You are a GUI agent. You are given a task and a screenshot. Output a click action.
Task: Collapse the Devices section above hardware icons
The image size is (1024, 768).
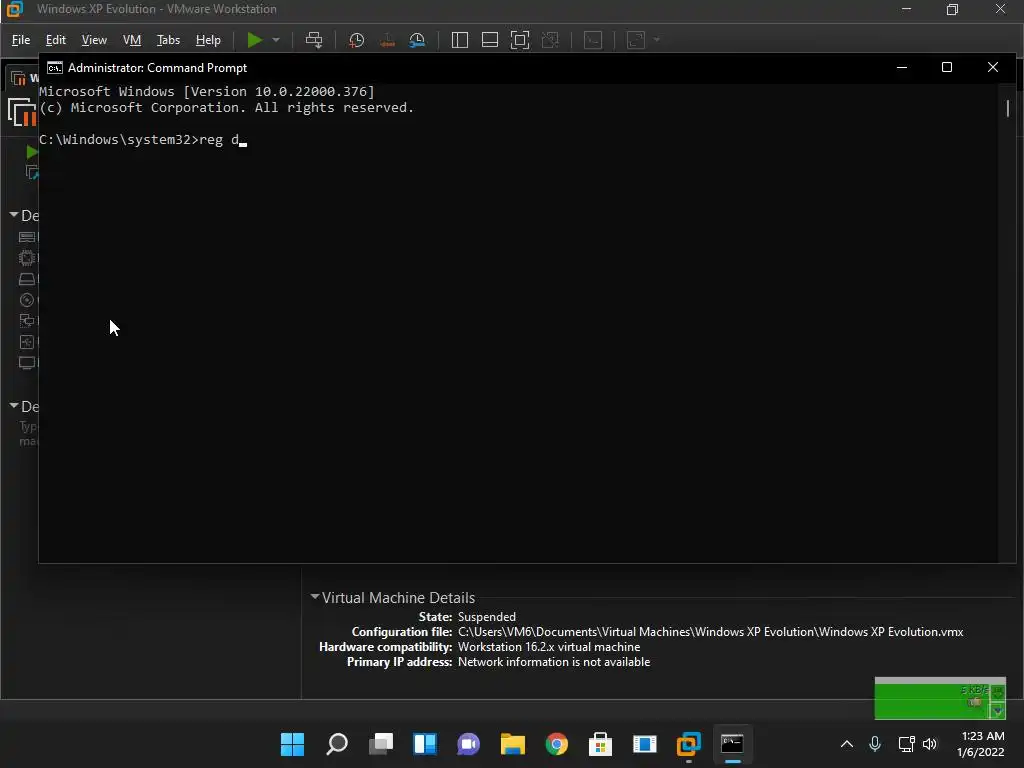coord(14,215)
